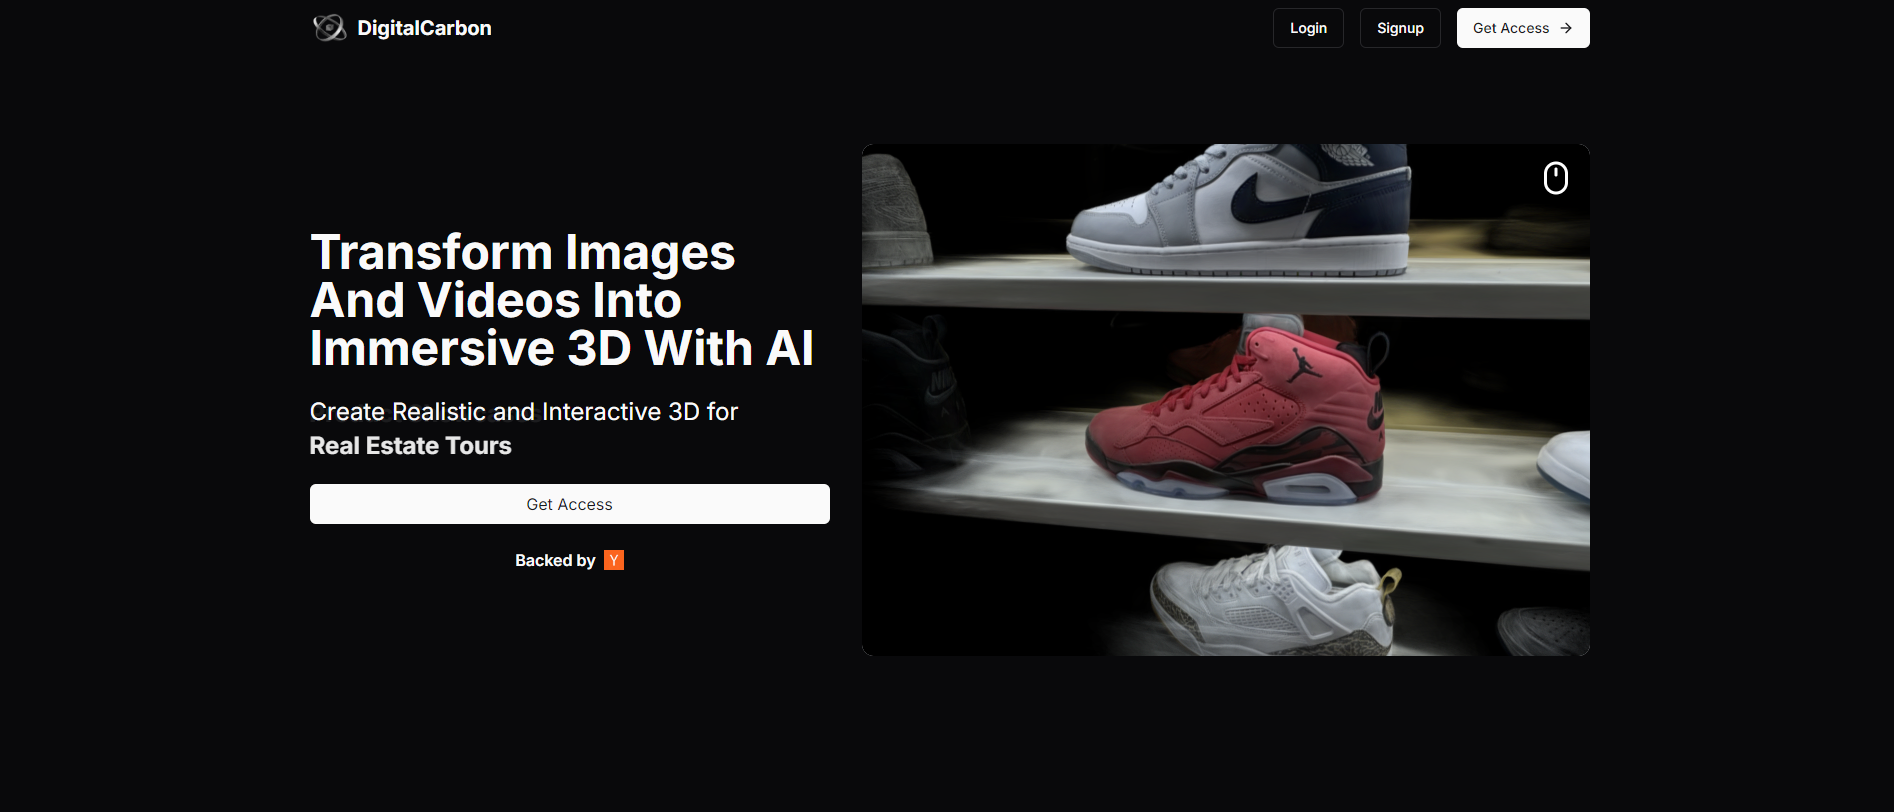This screenshot has height=812, width=1894.
Task: Click the DigitalCarbon logo icon
Action: 329,28
